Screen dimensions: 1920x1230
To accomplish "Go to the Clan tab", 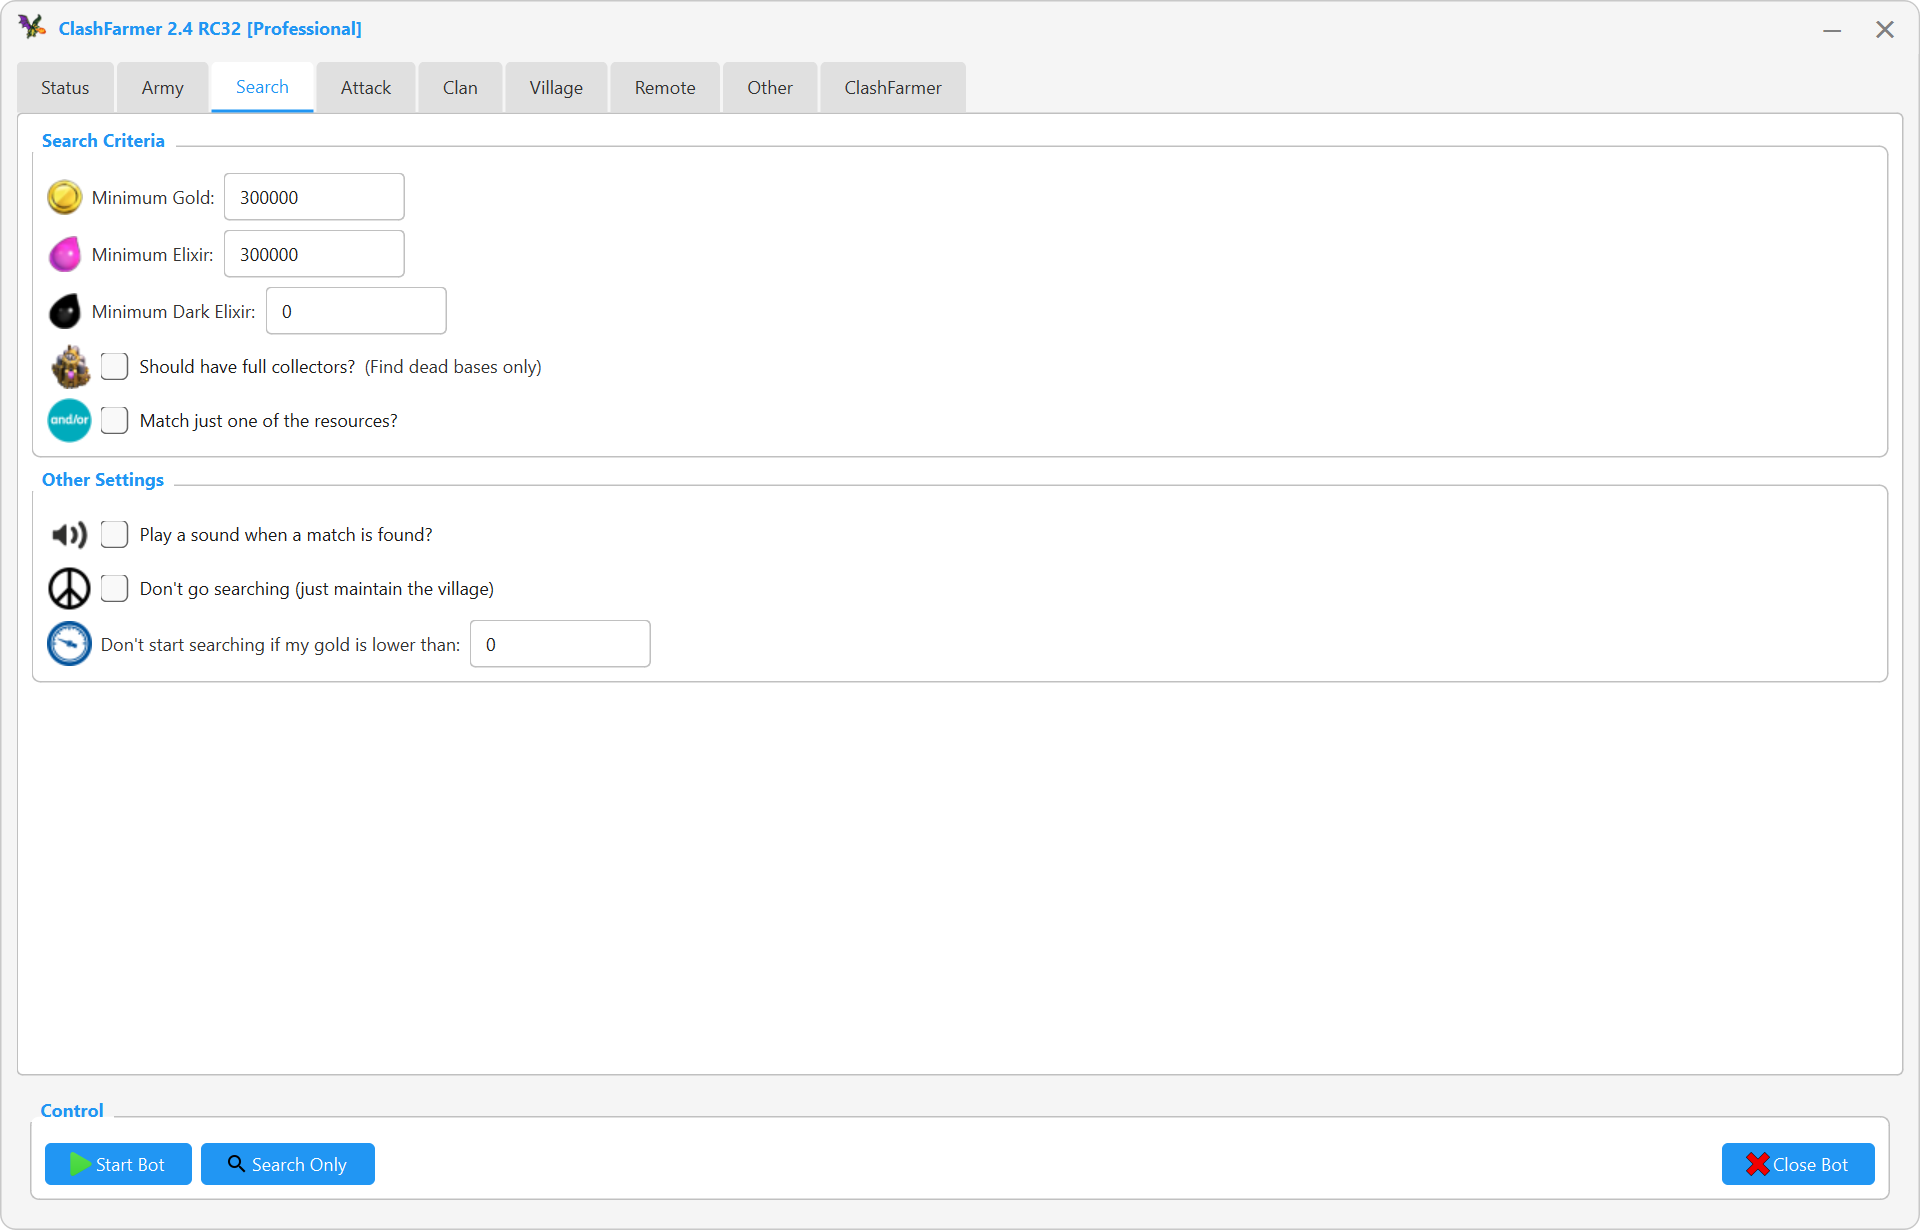I will (x=460, y=88).
